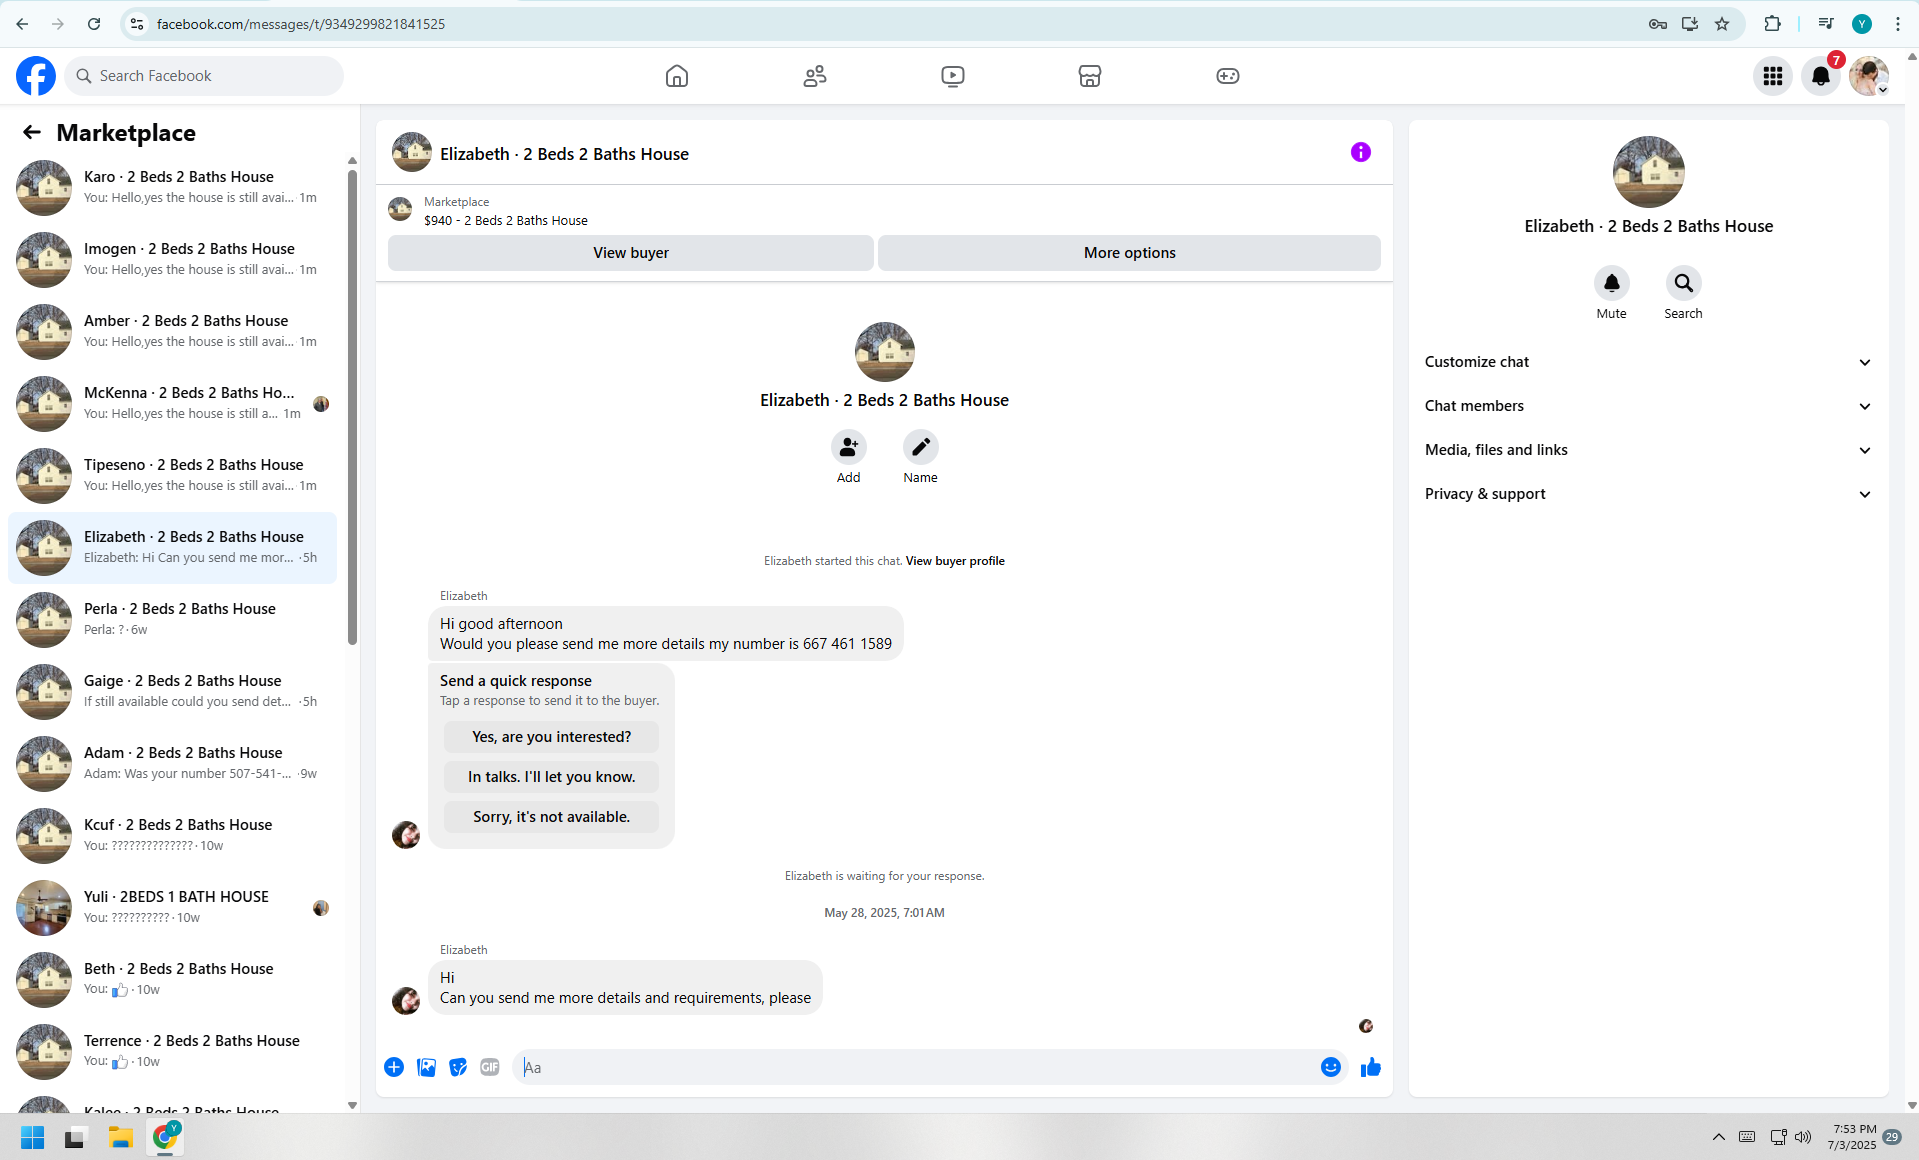Expand Privacy & support section
The height and width of the screenshot is (1160, 1919).
(1648, 494)
